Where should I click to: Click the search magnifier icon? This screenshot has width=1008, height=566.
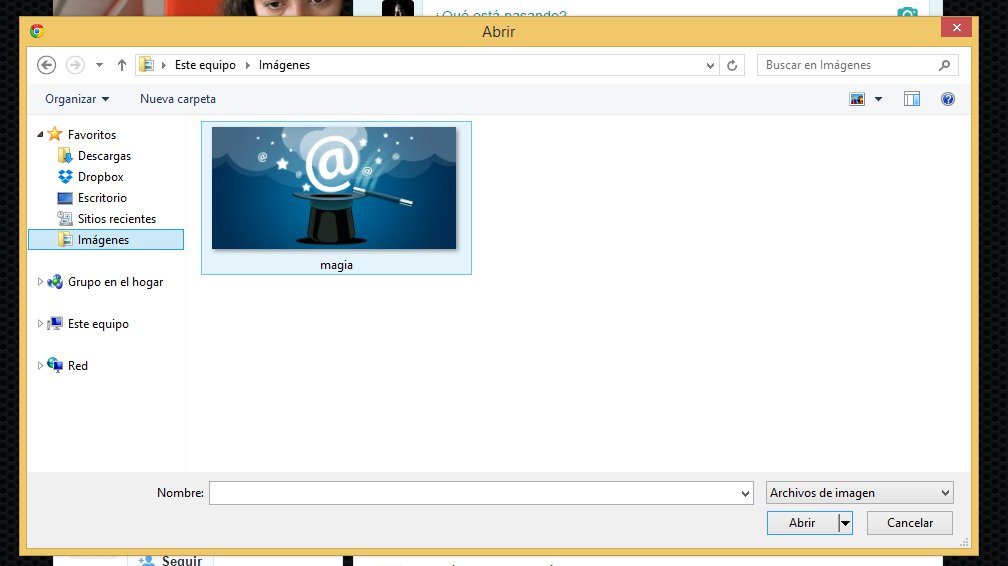coord(944,65)
